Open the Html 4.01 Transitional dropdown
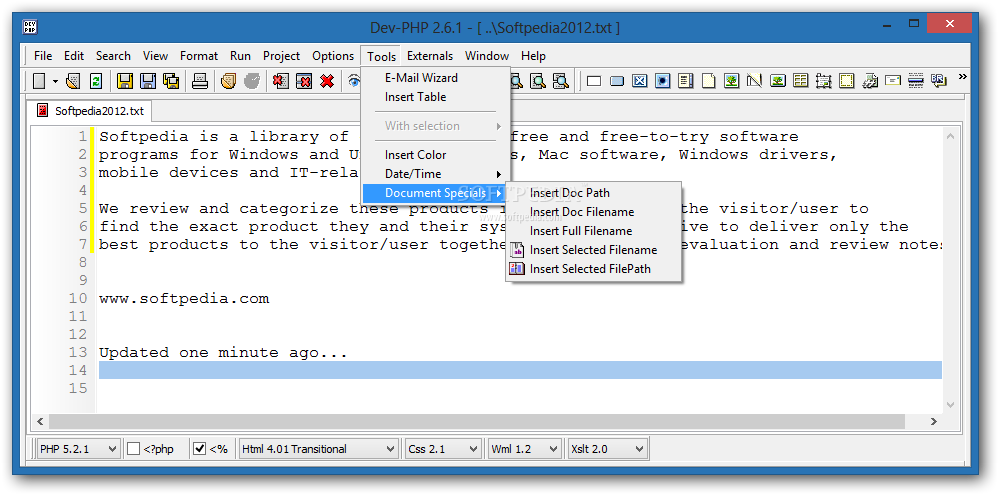 (x=319, y=448)
